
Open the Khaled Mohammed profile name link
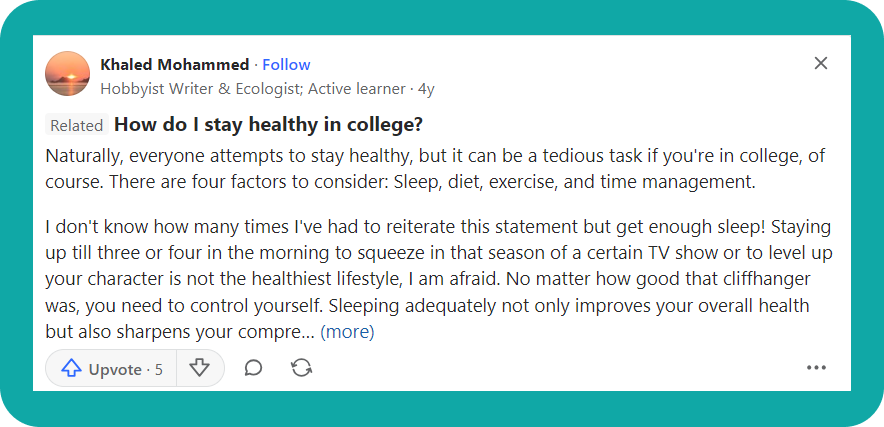pyautogui.click(x=175, y=65)
